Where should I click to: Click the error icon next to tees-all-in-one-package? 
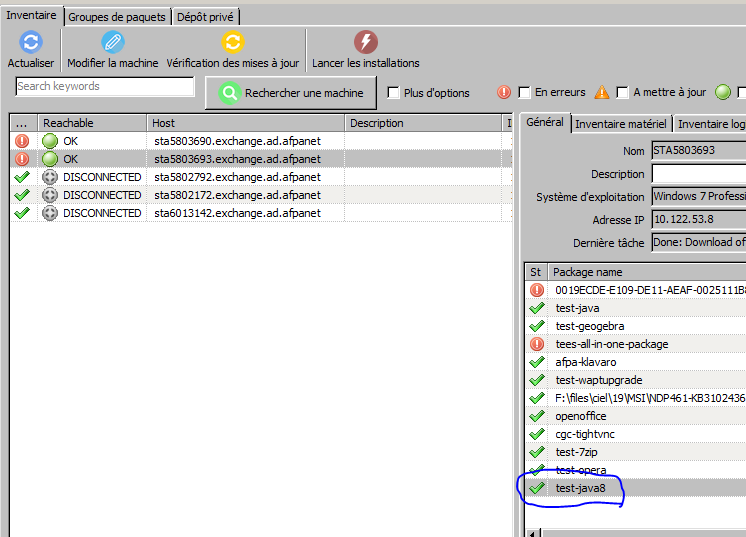(x=537, y=344)
